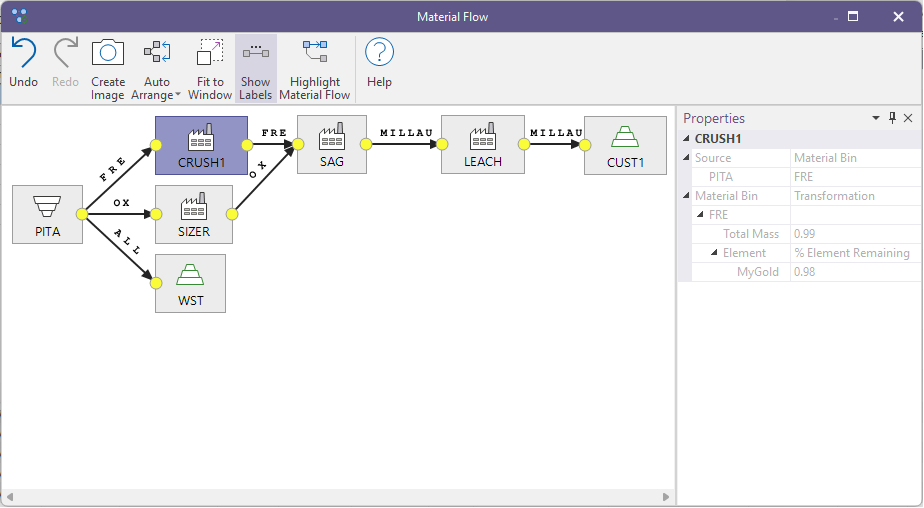Click the PITA output connector dot
The height and width of the screenshot is (508, 924).
pos(82,215)
